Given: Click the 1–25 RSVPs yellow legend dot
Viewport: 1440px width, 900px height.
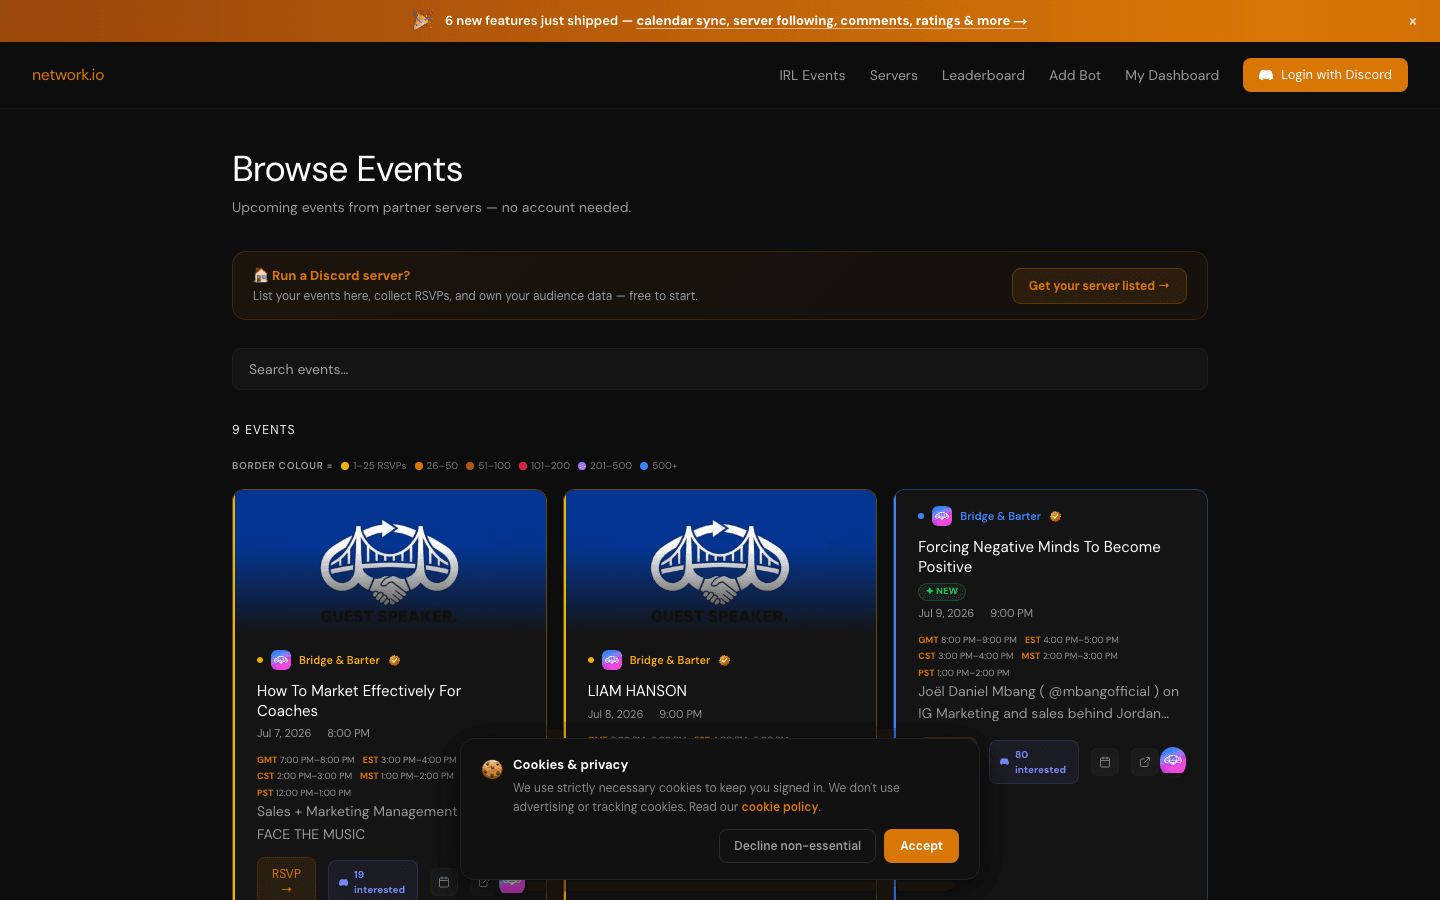Looking at the screenshot, I should pos(345,466).
